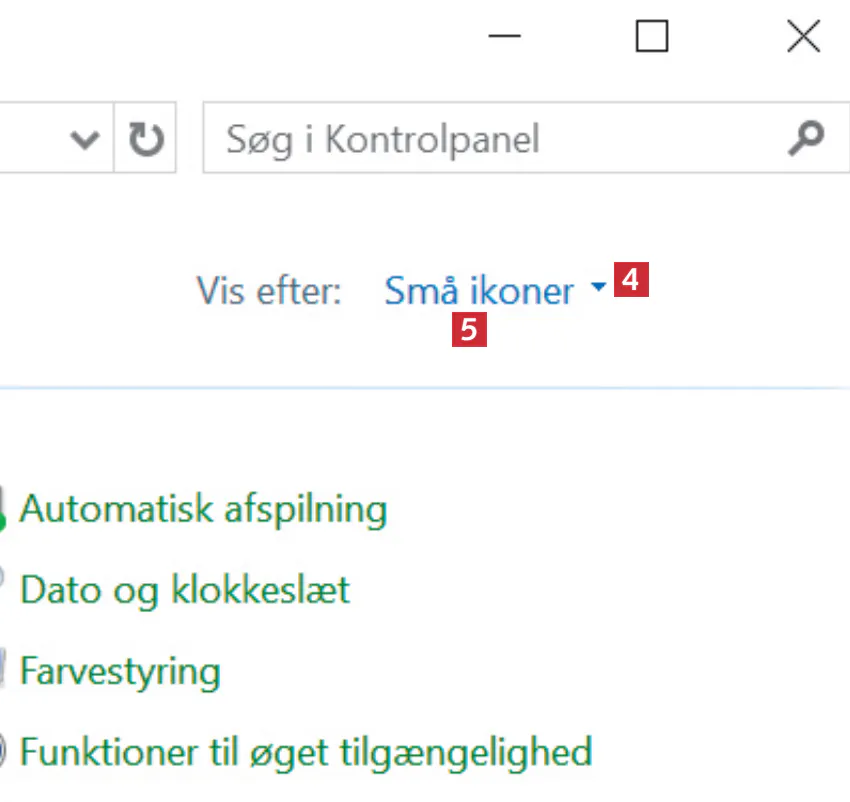
Task: Click the Vis efter label
Action: 269,291
